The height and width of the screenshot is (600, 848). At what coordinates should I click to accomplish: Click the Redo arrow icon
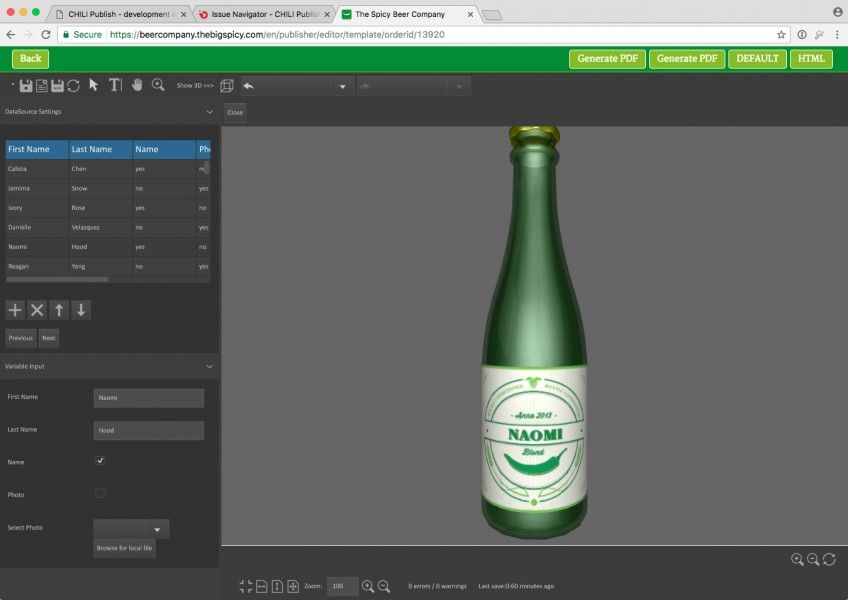pos(365,86)
